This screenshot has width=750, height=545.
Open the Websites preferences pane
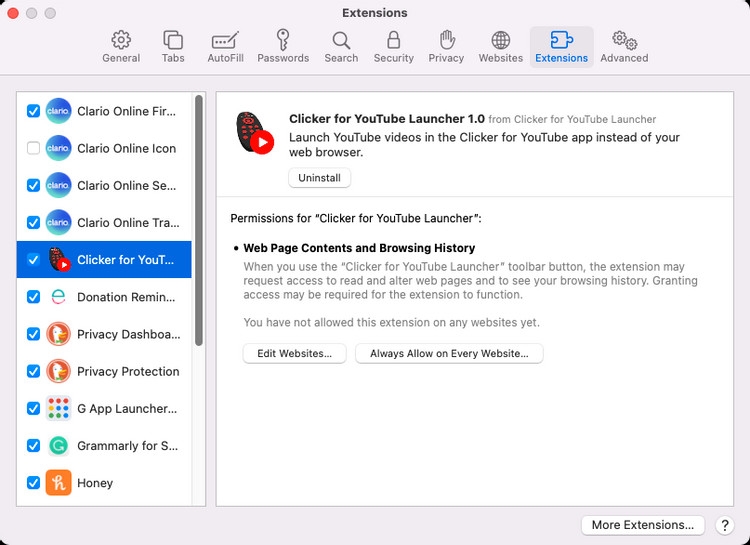[x=501, y=46]
